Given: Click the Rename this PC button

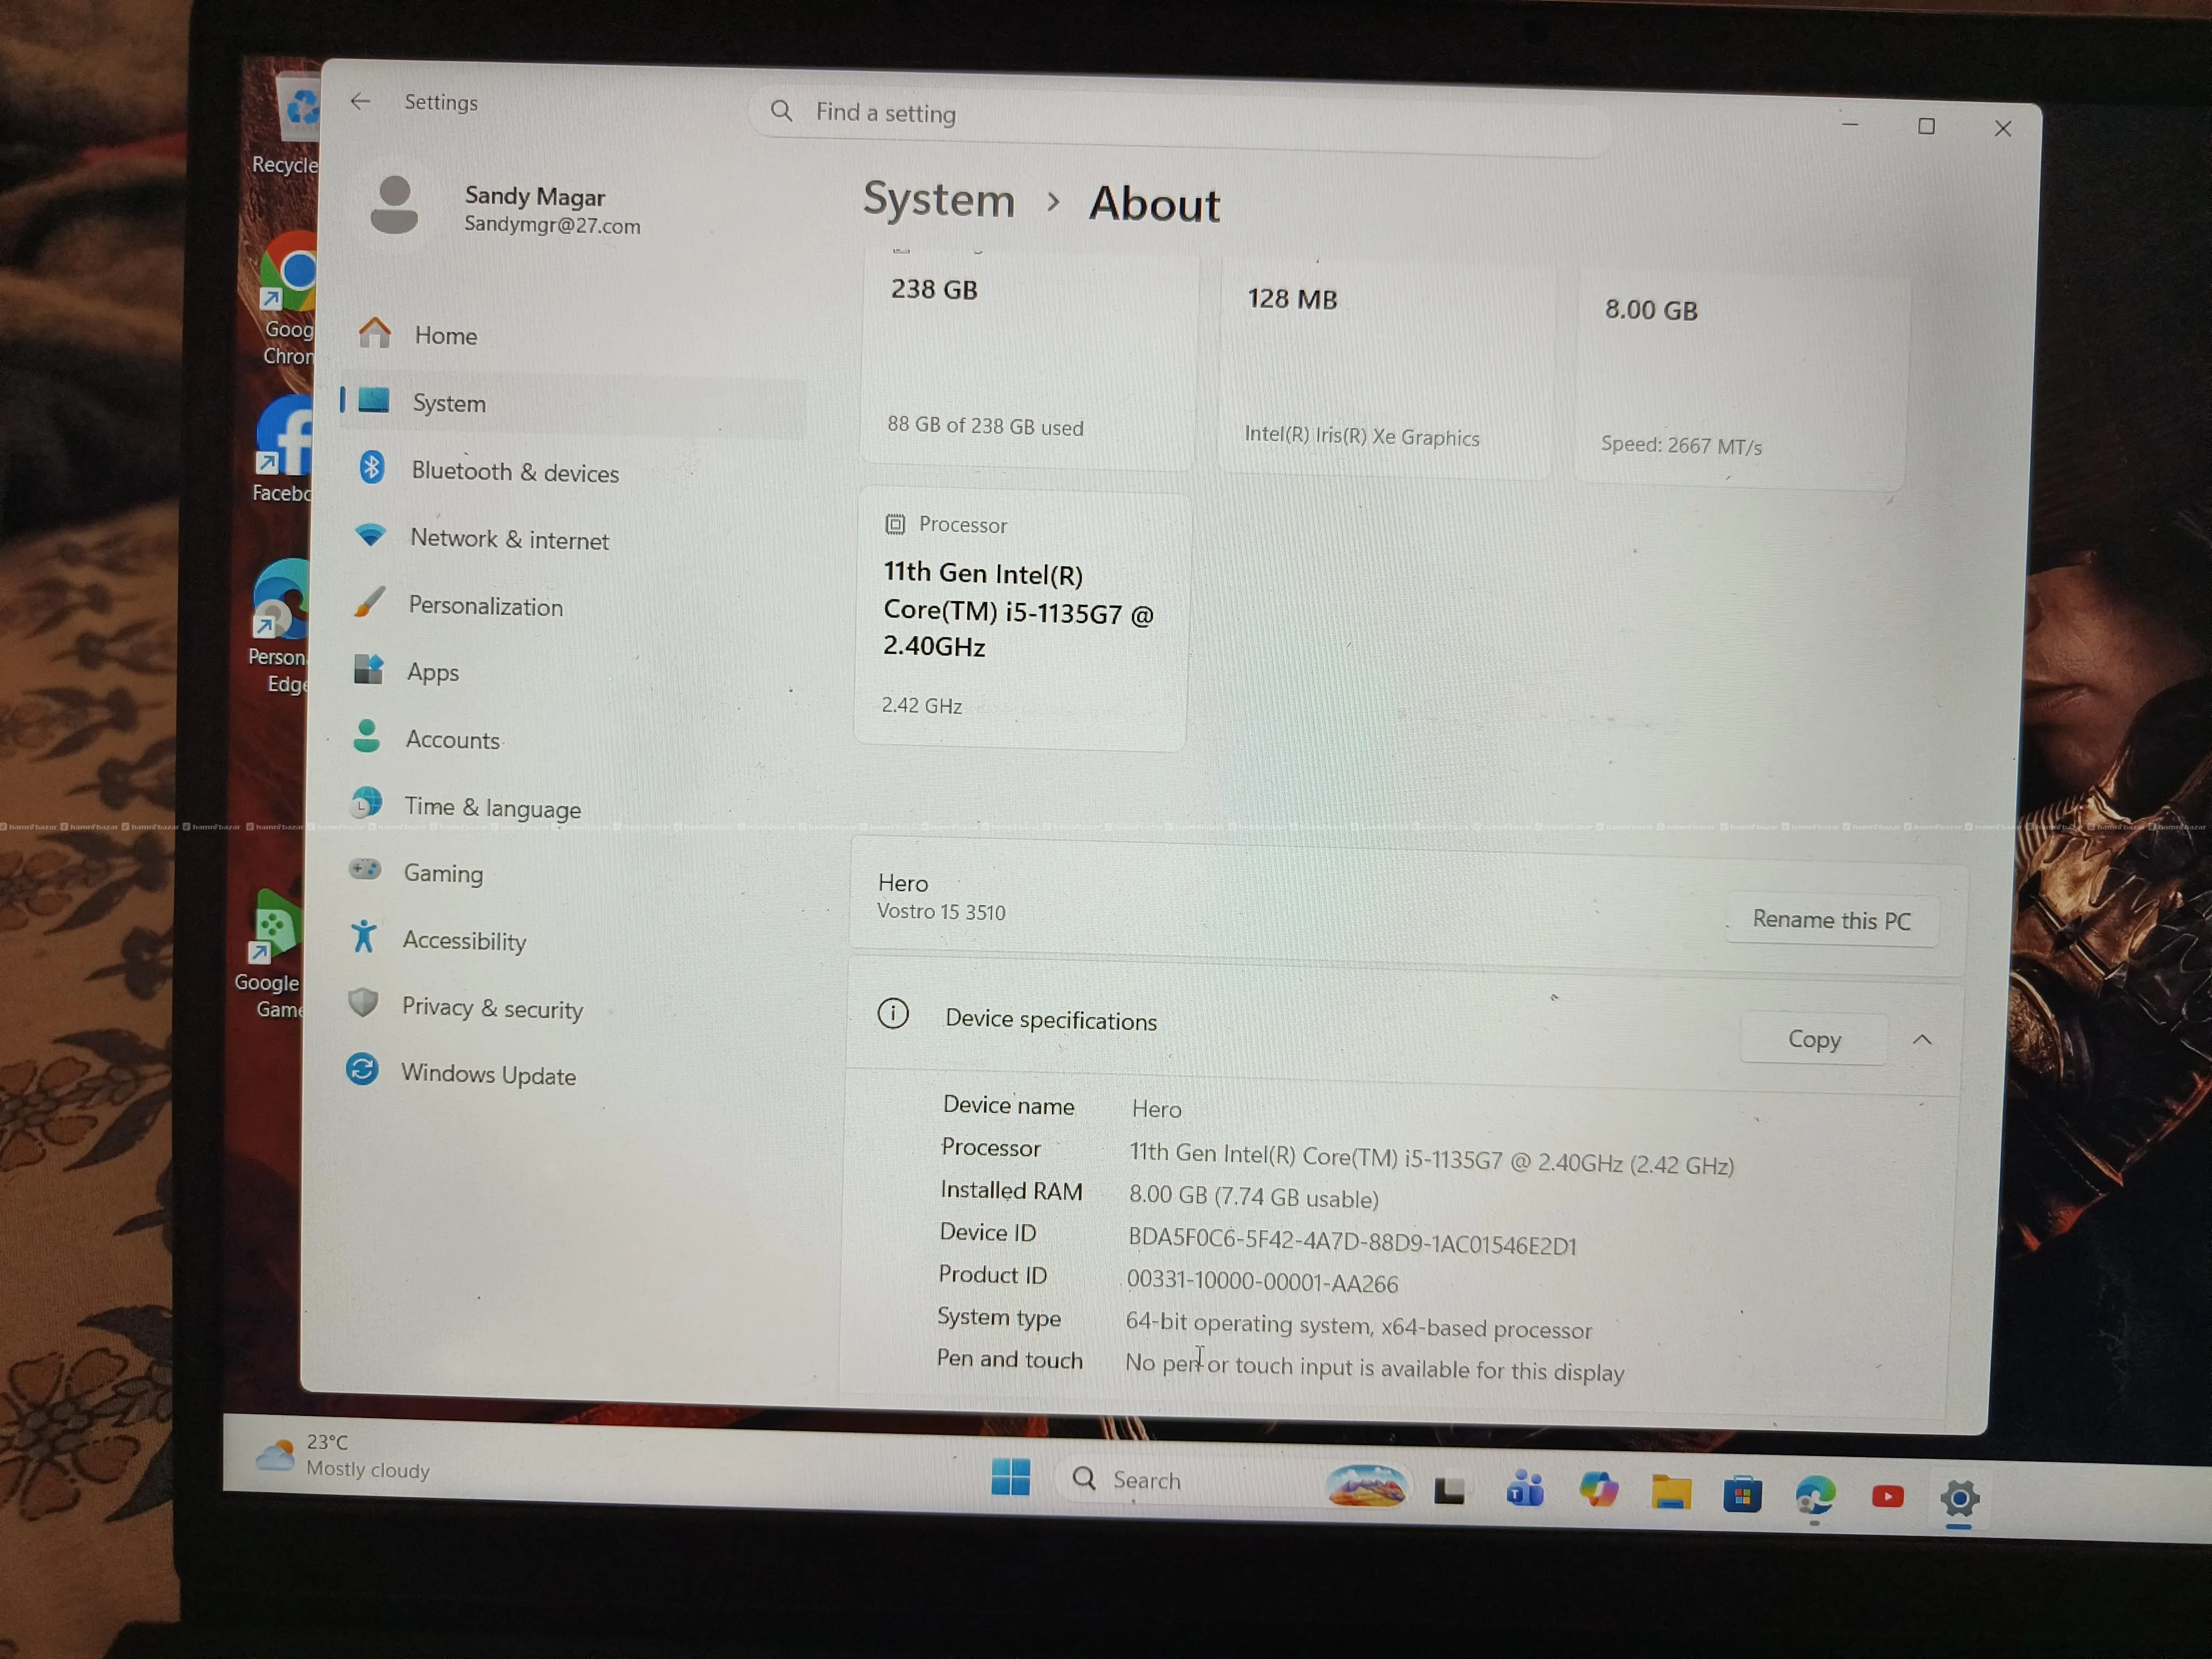Looking at the screenshot, I should point(1831,920).
